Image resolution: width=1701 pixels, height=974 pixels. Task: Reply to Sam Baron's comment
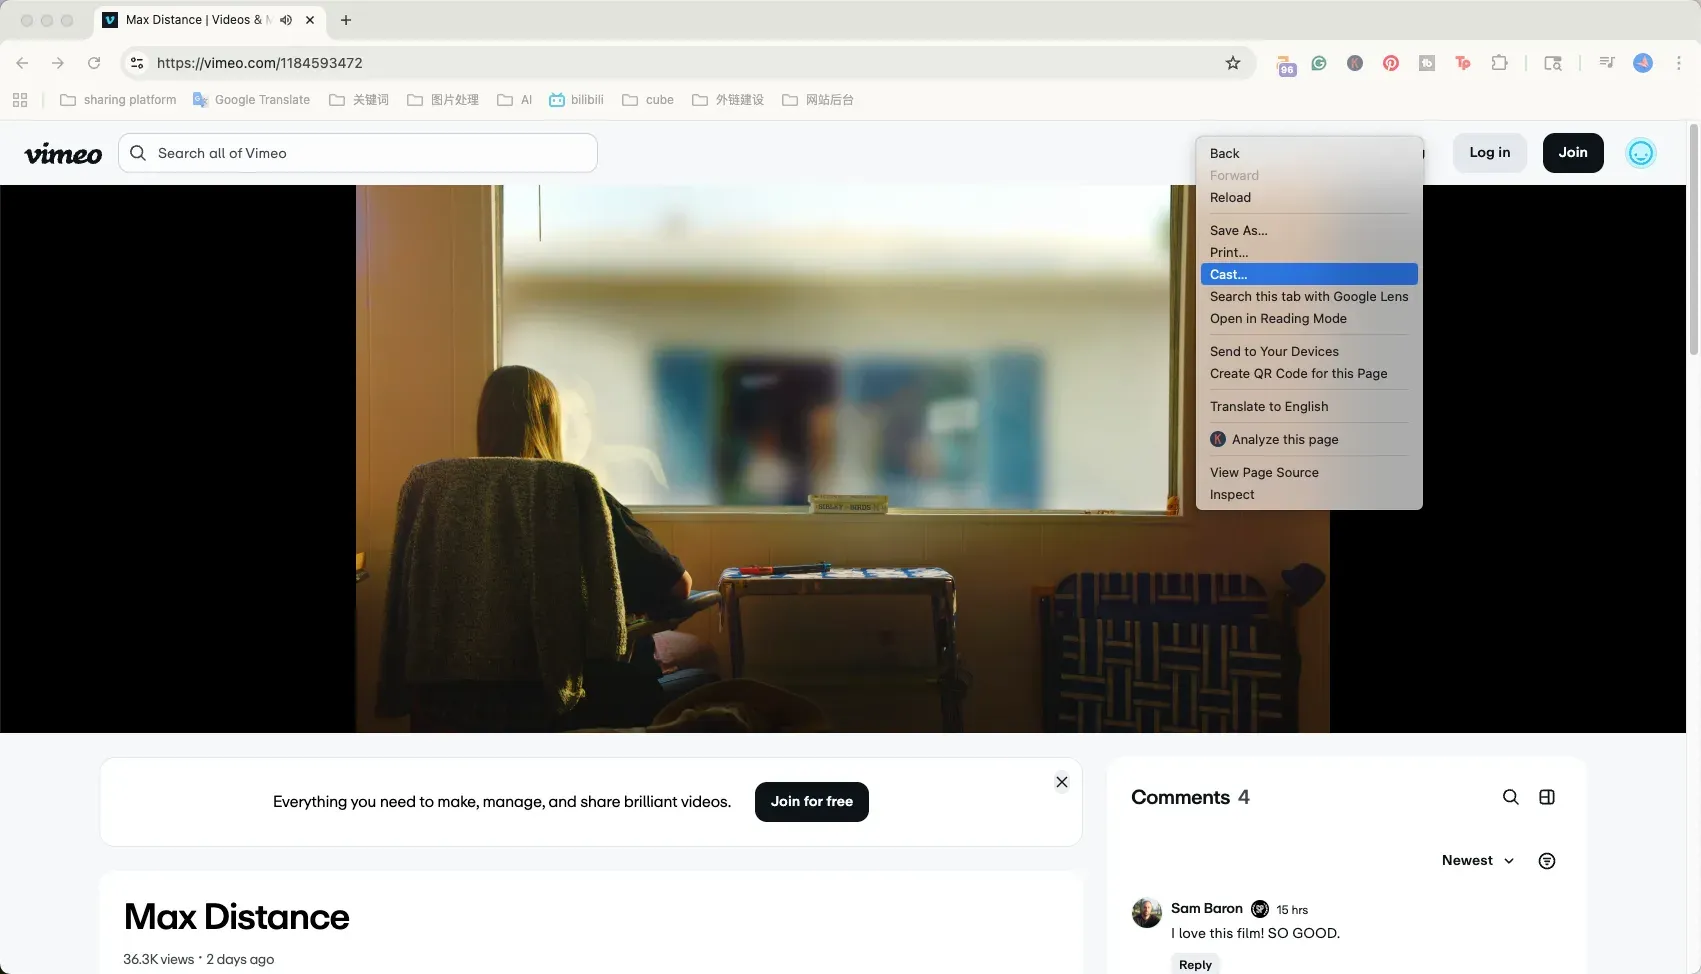coord(1195,964)
